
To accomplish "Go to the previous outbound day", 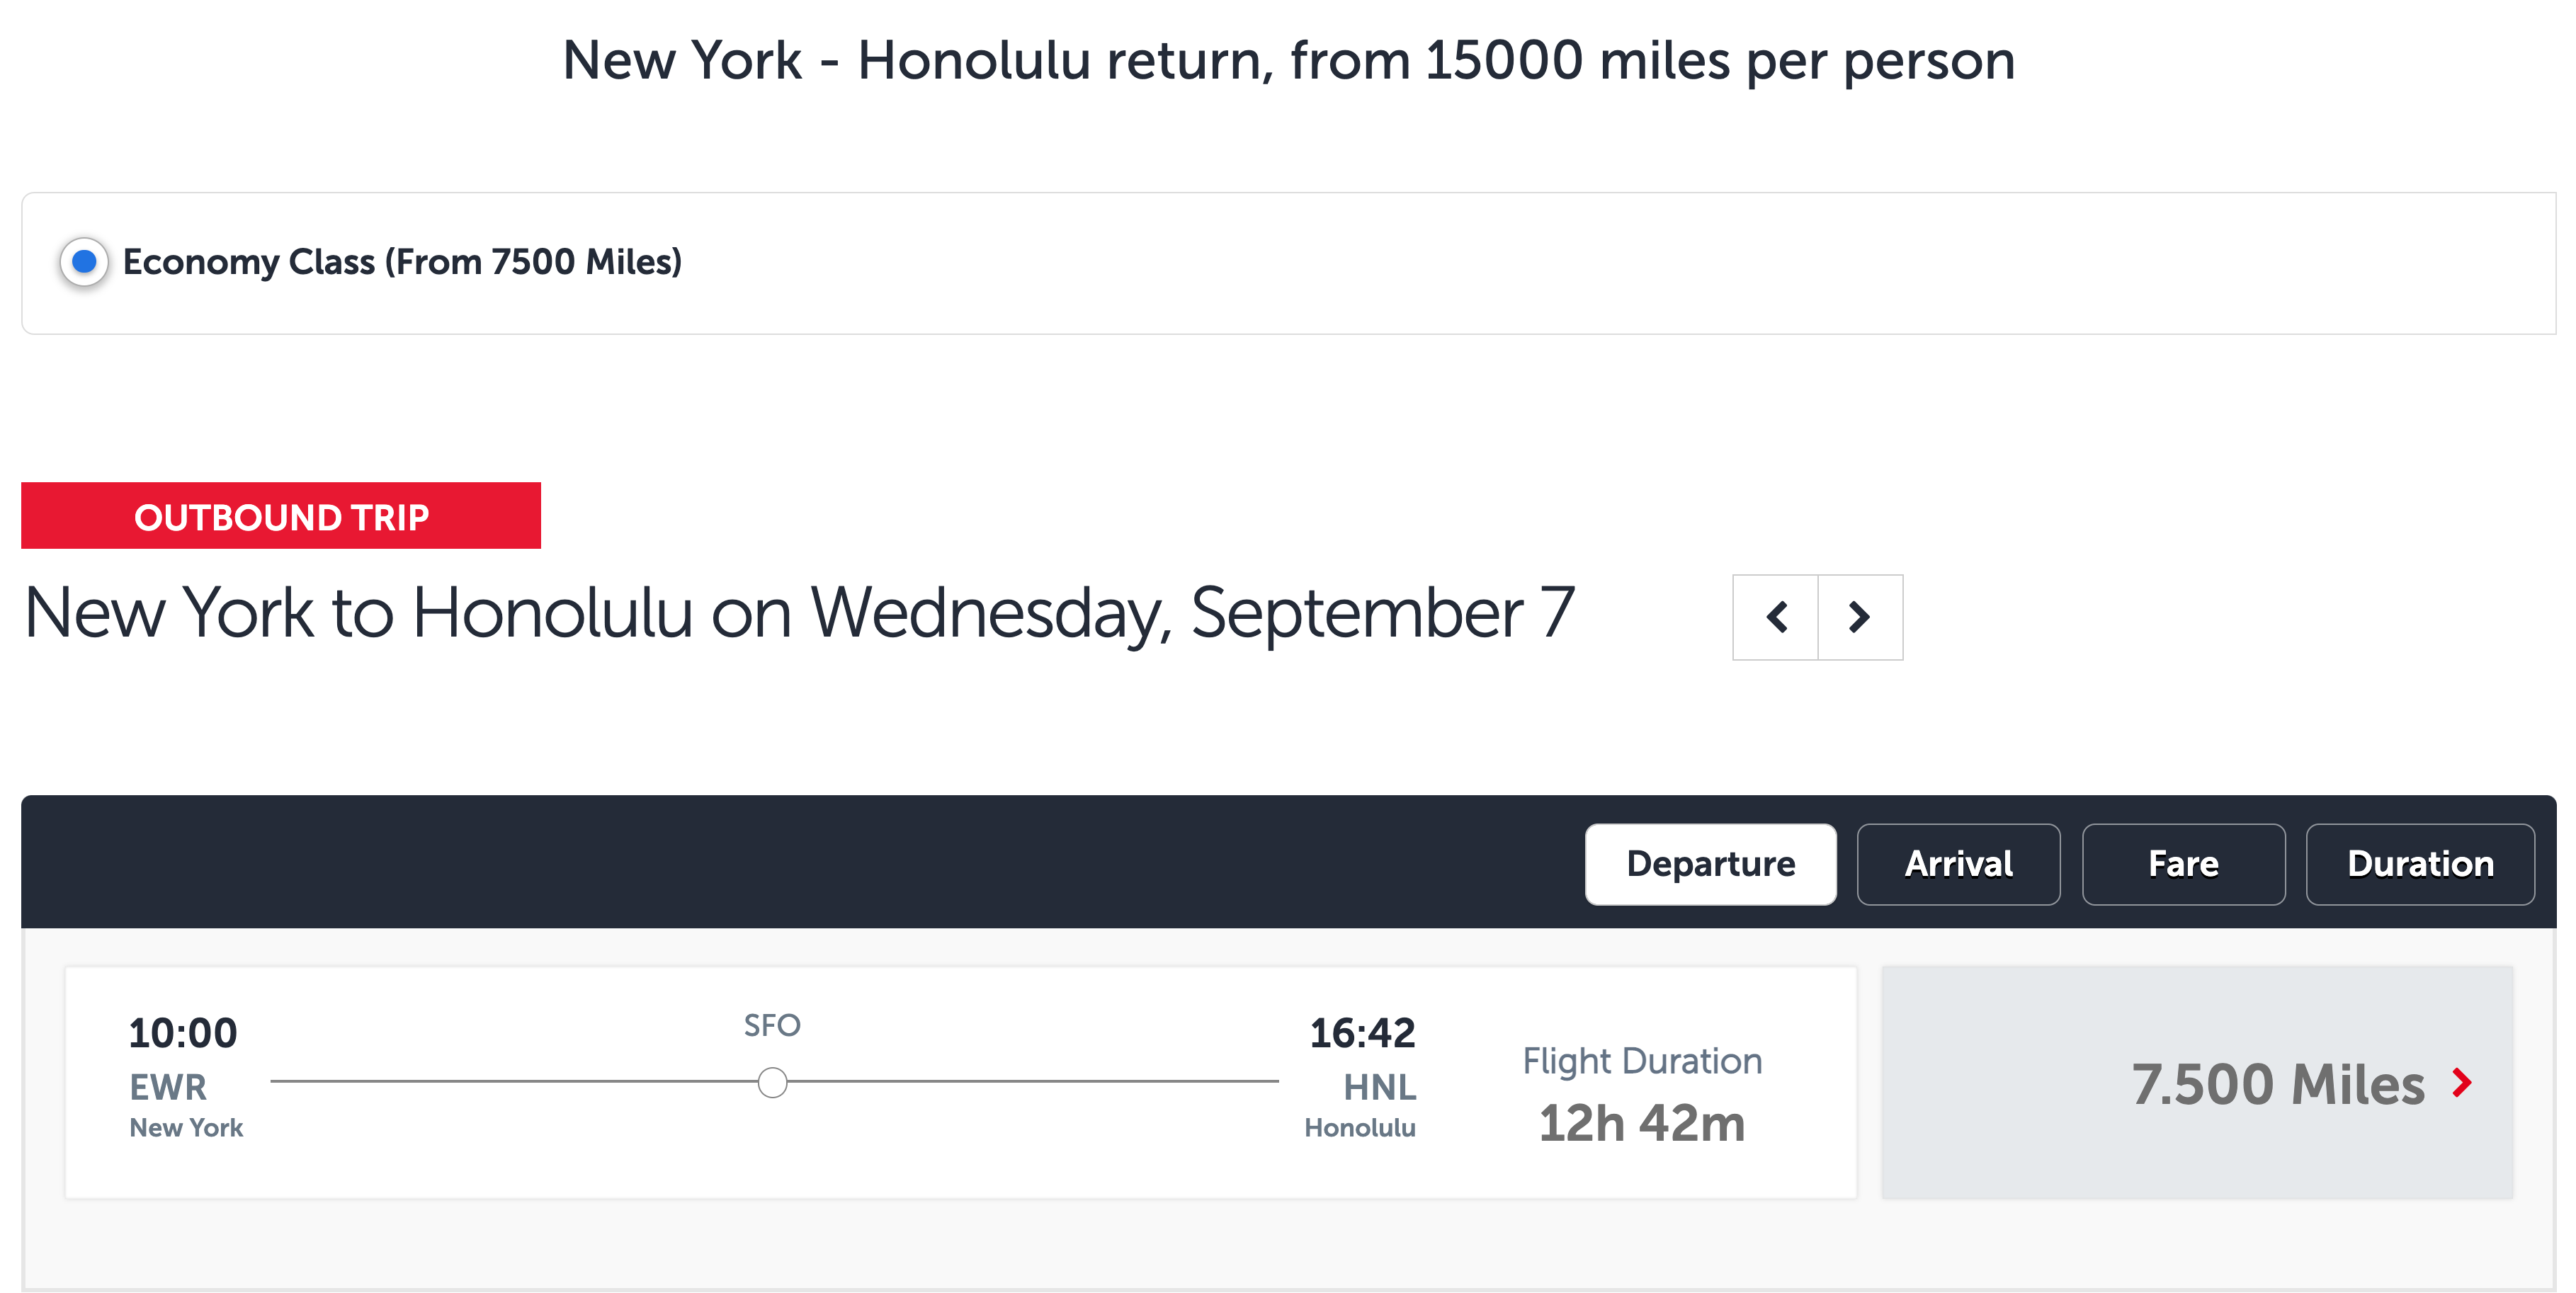I will click(1776, 617).
